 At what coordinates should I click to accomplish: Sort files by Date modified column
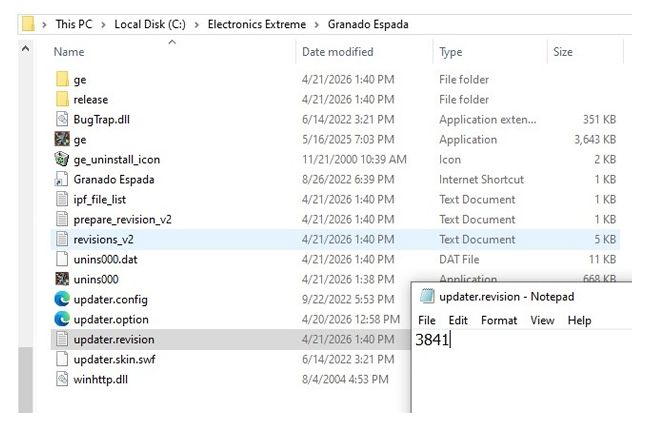336,52
